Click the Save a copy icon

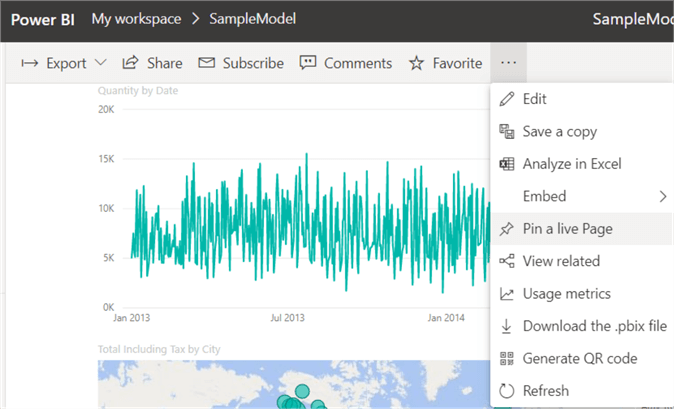point(506,132)
